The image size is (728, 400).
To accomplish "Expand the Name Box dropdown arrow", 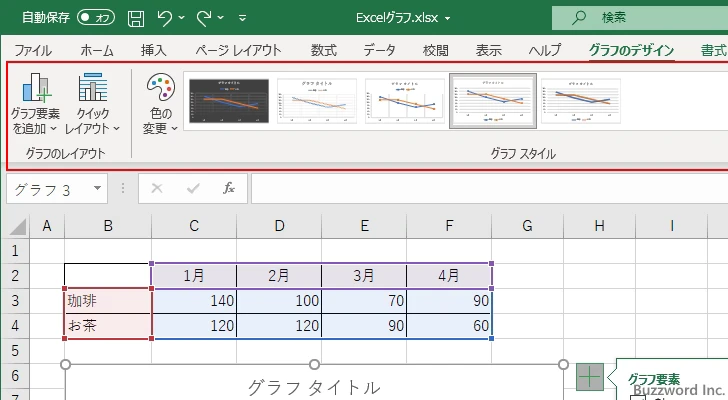I will (x=97, y=188).
